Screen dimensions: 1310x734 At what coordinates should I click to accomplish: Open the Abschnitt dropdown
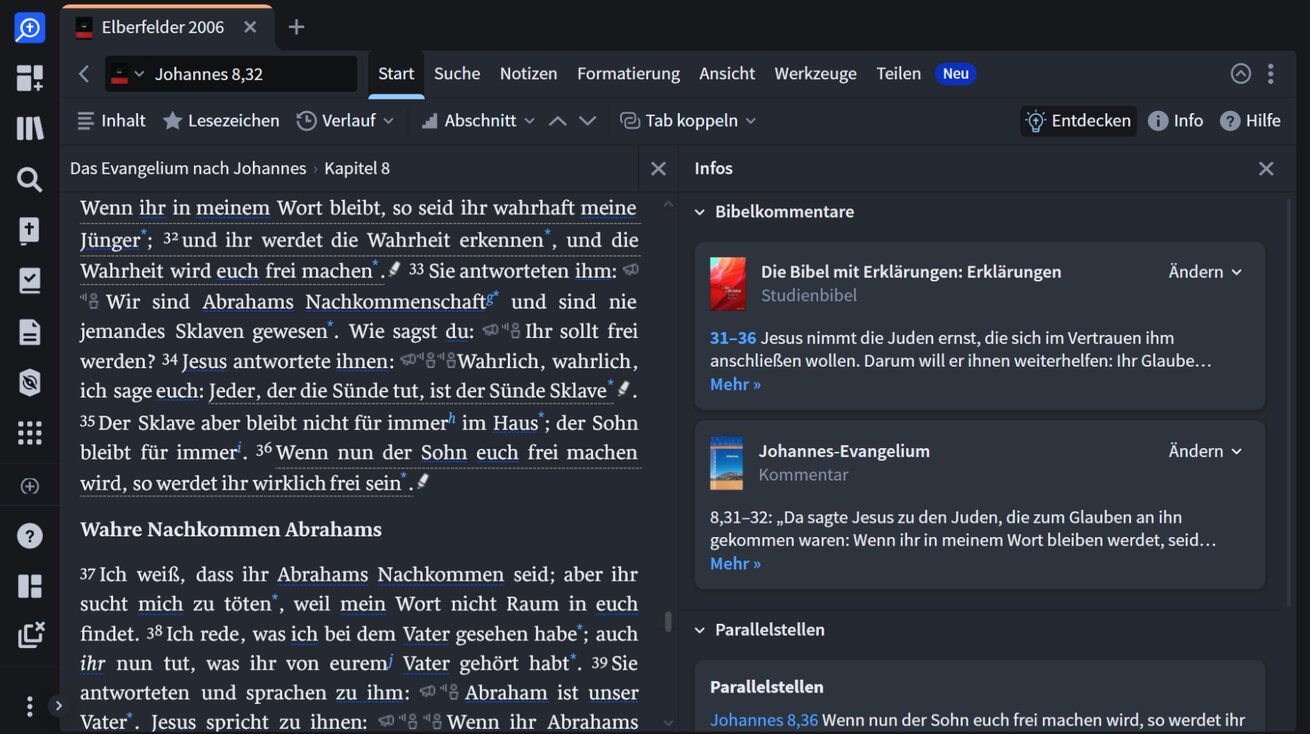tap(478, 120)
